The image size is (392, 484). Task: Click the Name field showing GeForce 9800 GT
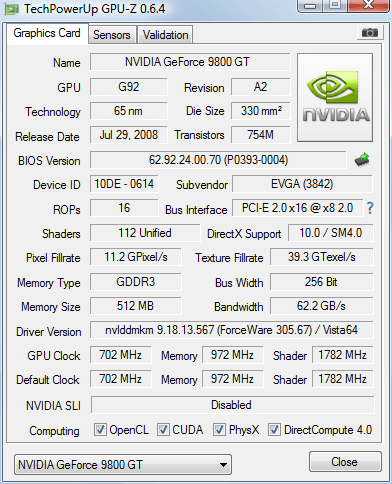(x=190, y=62)
